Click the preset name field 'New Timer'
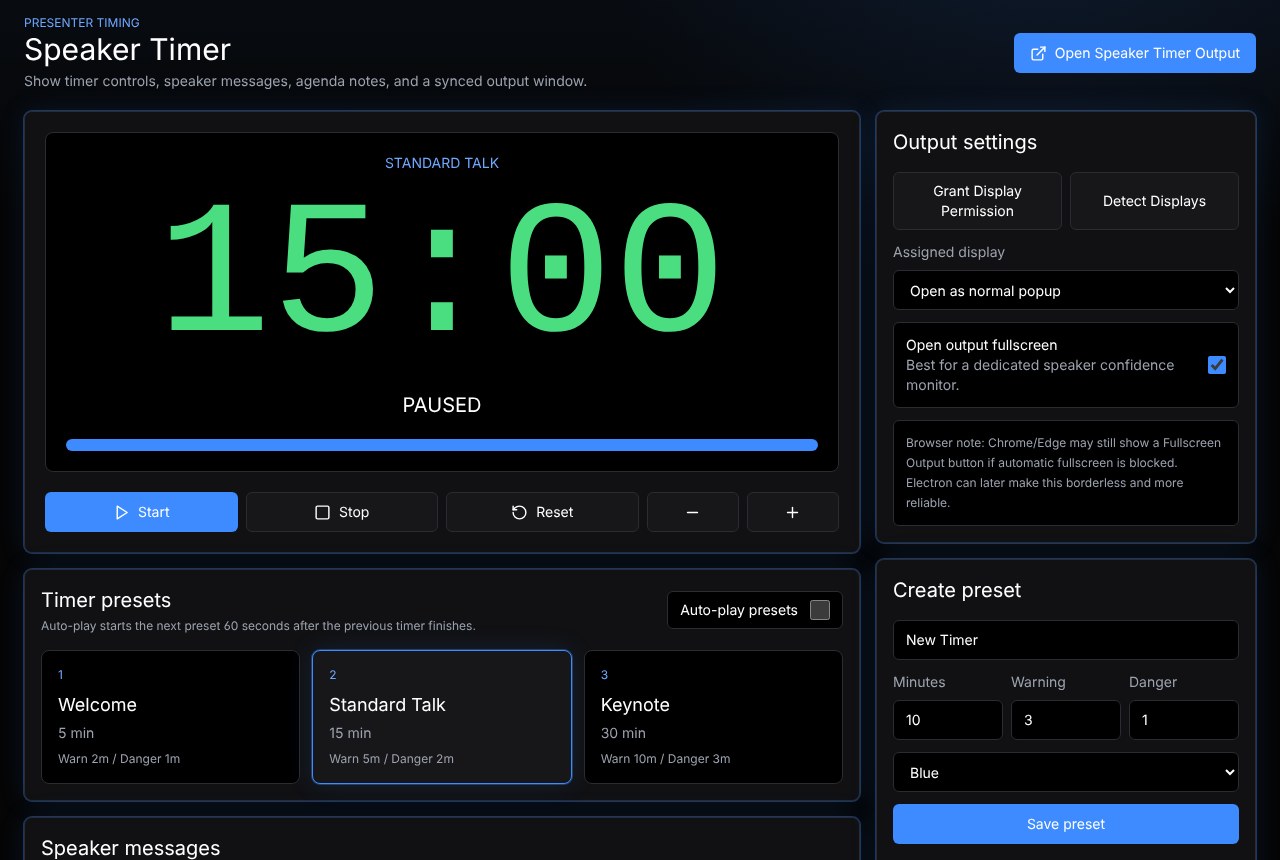1280x860 pixels. (1066, 640)
